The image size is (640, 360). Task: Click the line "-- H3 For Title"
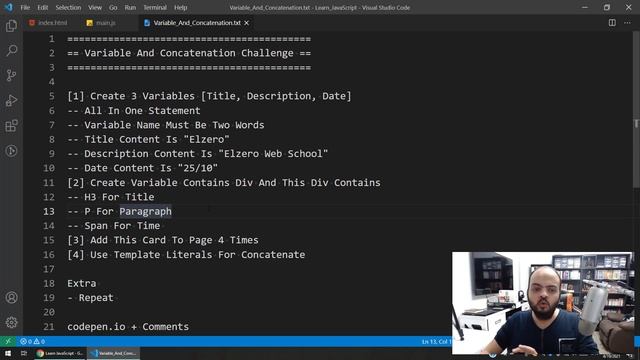[111, 197]
